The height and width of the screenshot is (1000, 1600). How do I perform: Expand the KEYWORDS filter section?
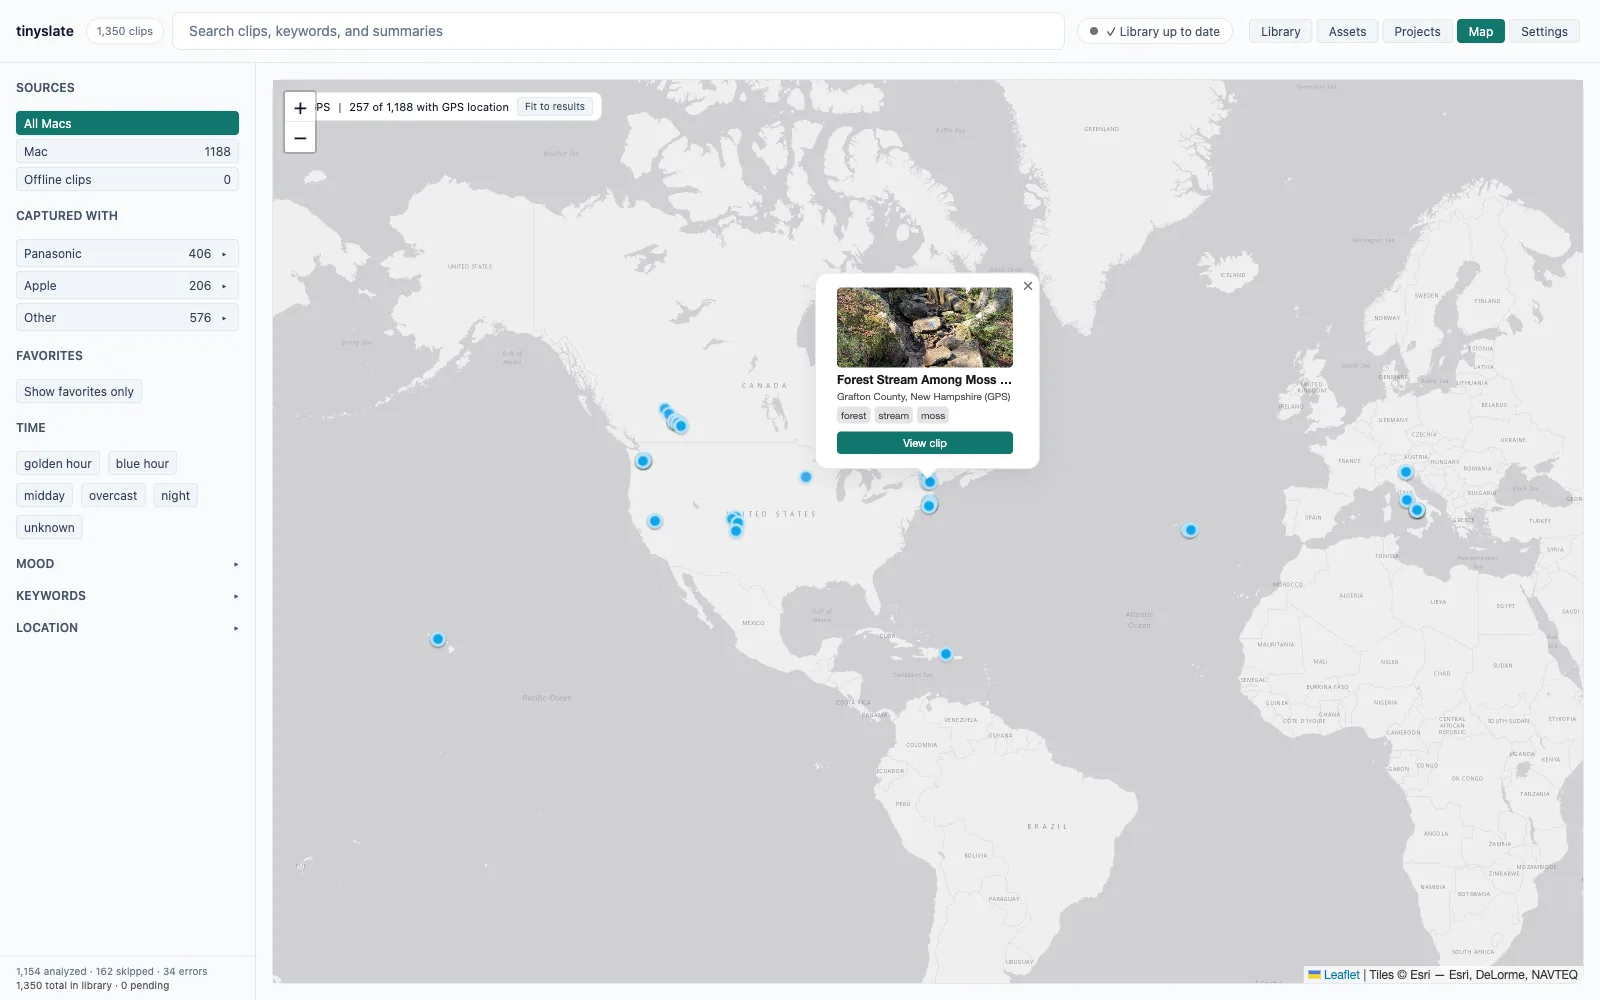tap(127, 596)
